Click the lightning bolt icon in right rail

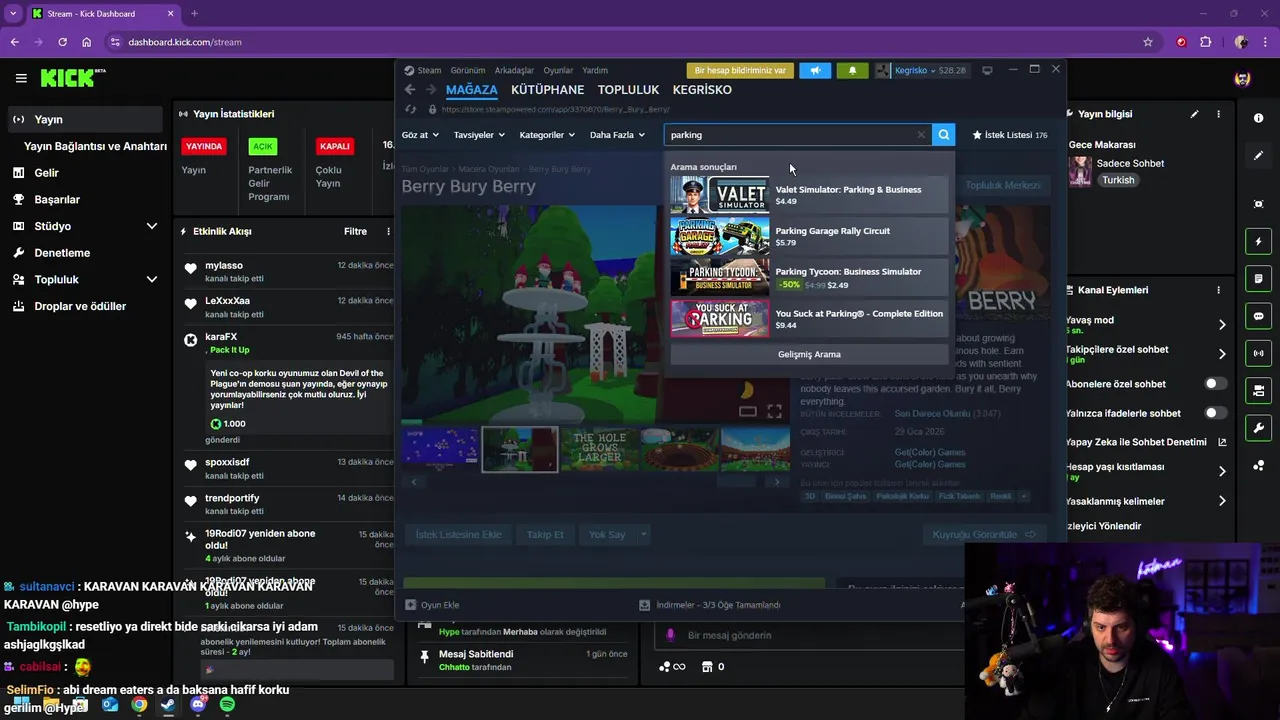click(x=1258, y=242)
